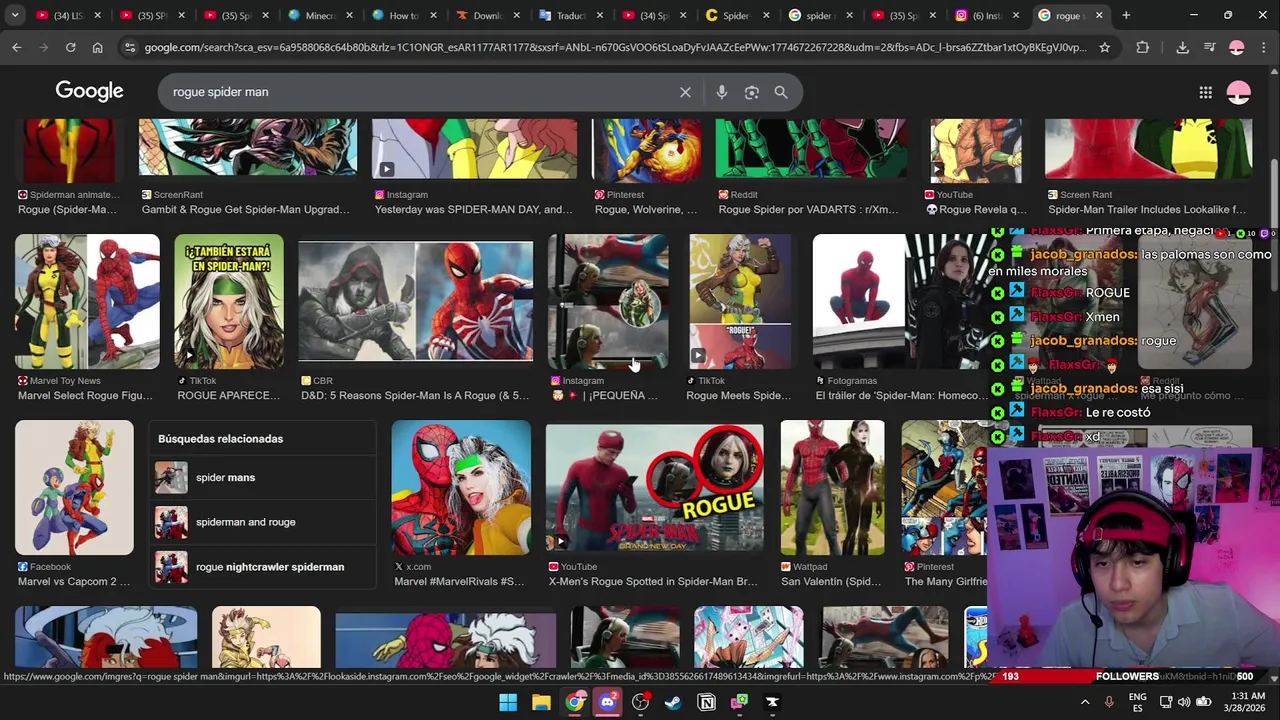Reload the current page
Viewport: 1280px width, 720px height.
click(70, 47)
